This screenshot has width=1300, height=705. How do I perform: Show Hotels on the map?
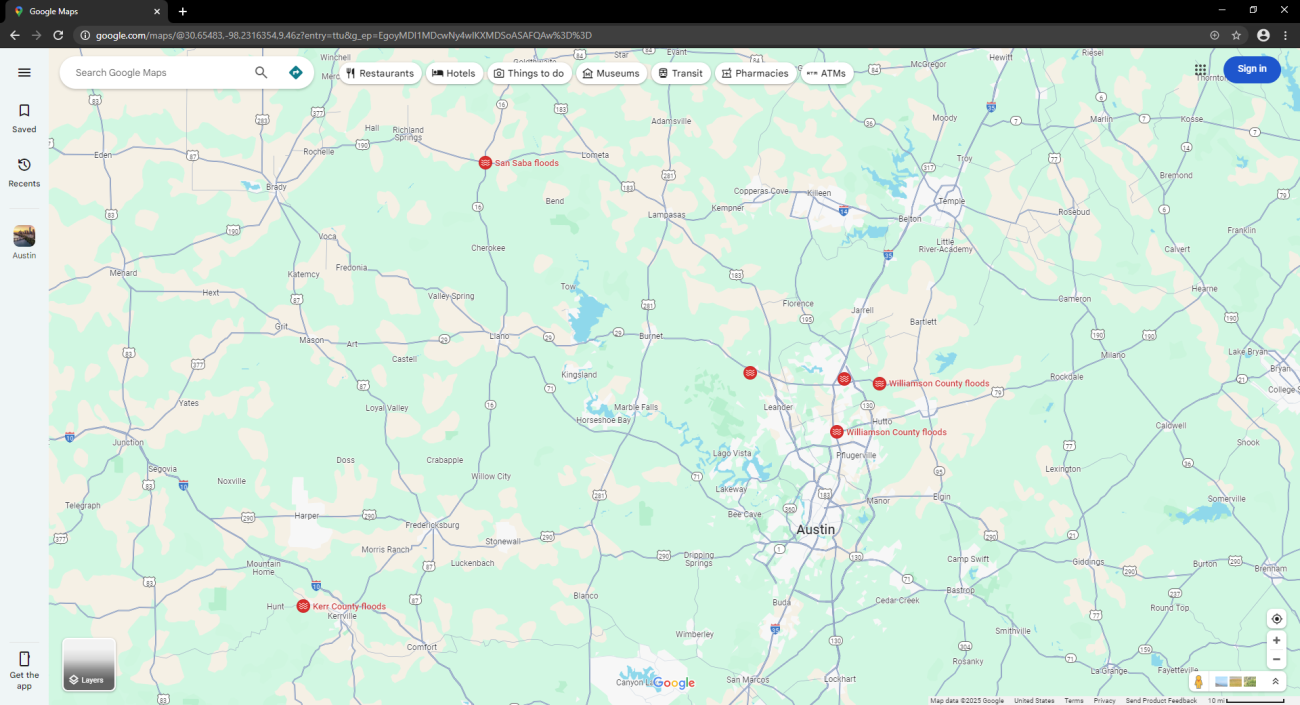click(453, 73)
